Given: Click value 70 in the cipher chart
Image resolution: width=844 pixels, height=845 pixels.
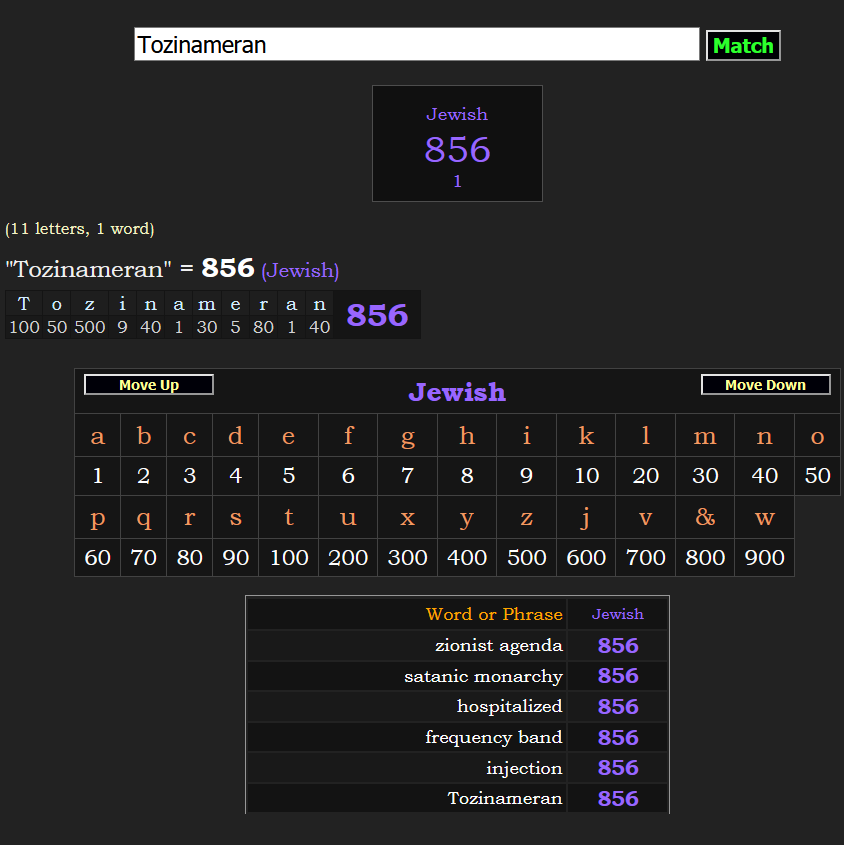Looking at the screenshot, I should pyautogui.click(x=143, y=557).
